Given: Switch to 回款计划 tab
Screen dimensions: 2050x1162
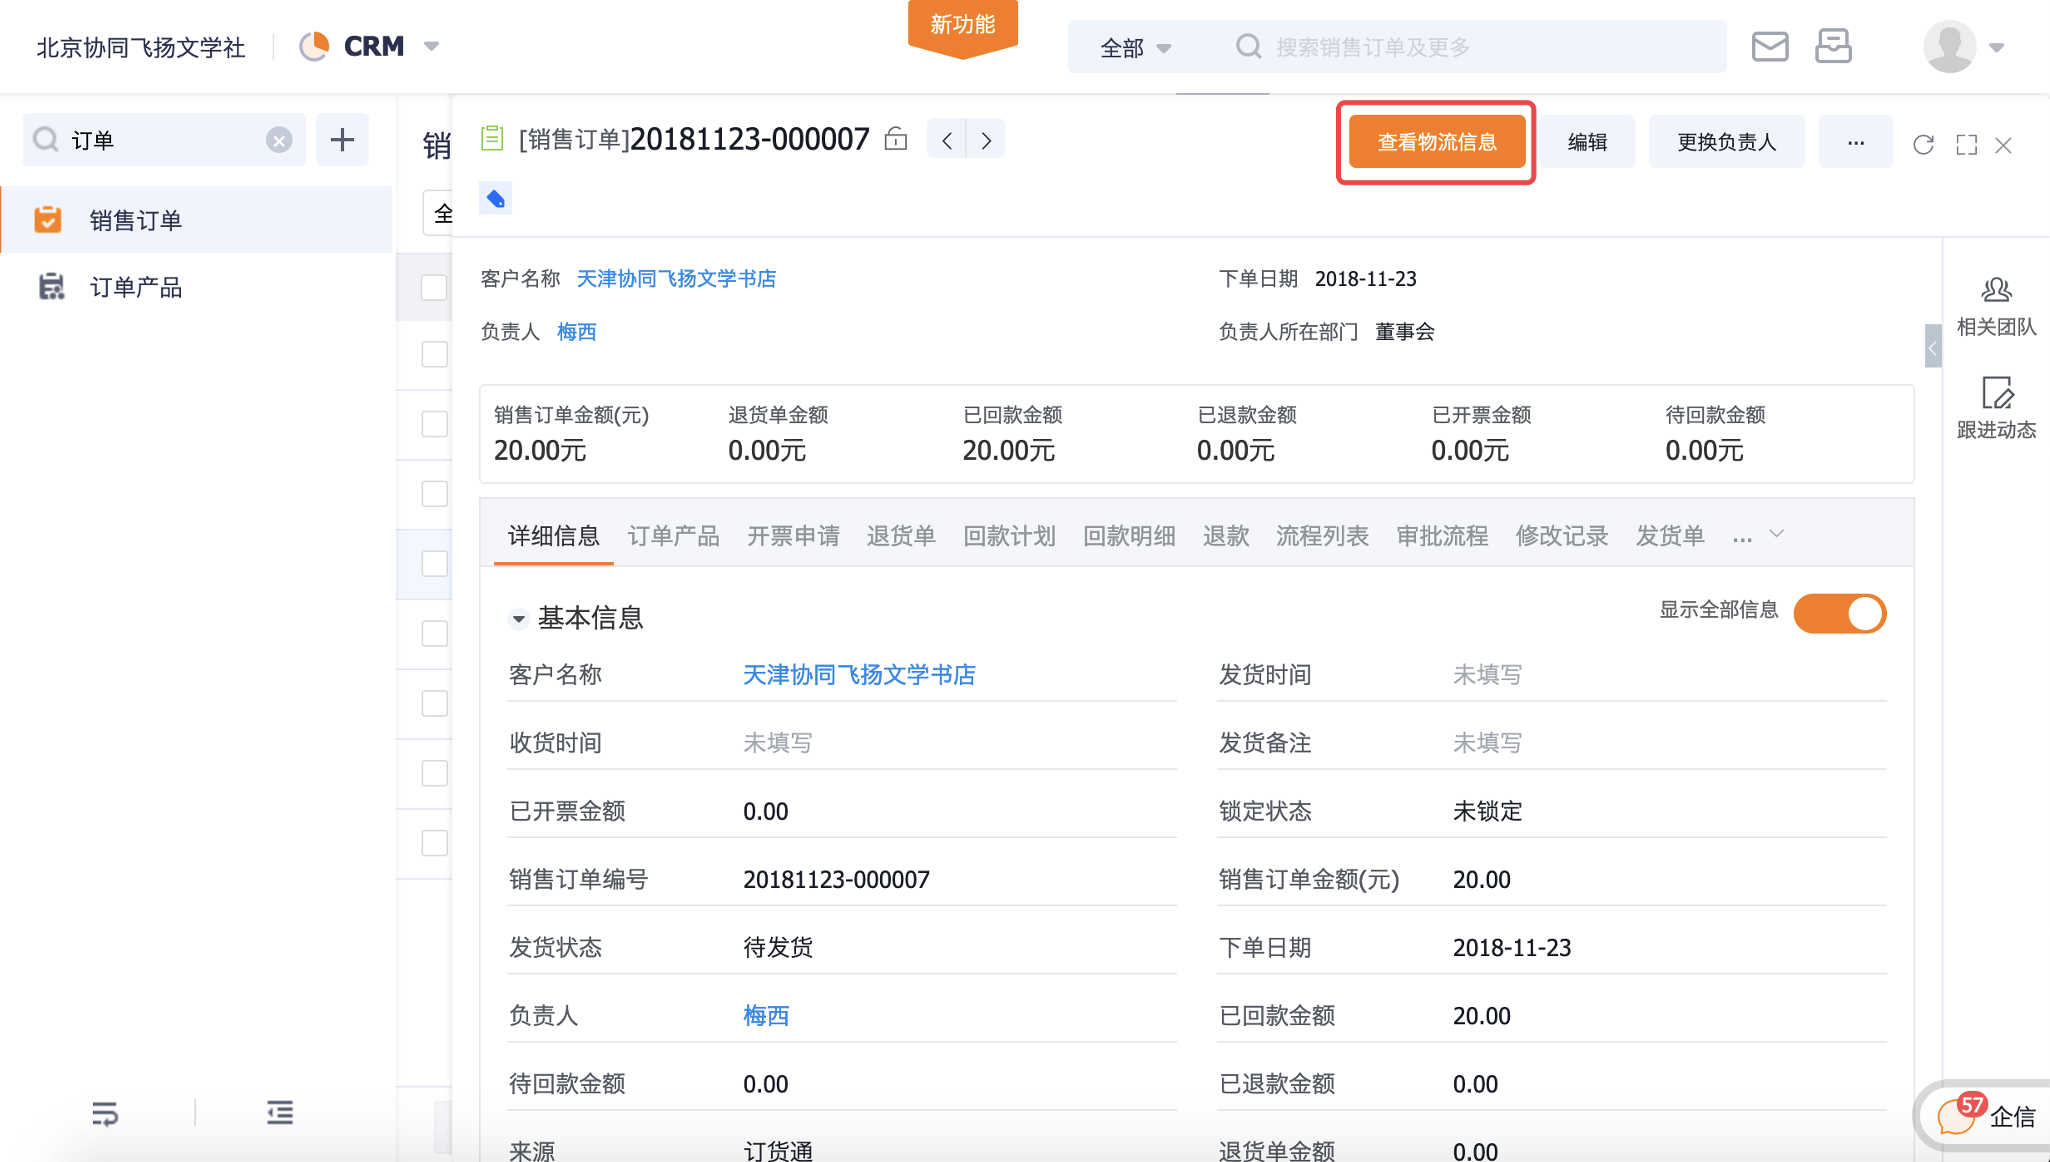Looking at the screenshot, I should (x=1009, y=536).
